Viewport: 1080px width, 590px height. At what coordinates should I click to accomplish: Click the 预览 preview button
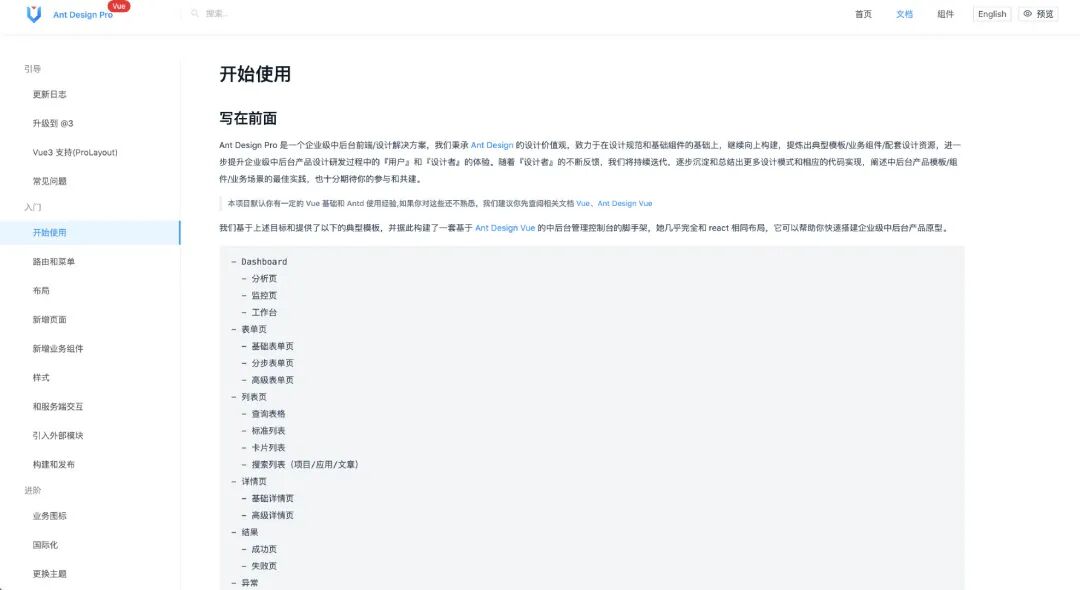(x=1037, y=14)
